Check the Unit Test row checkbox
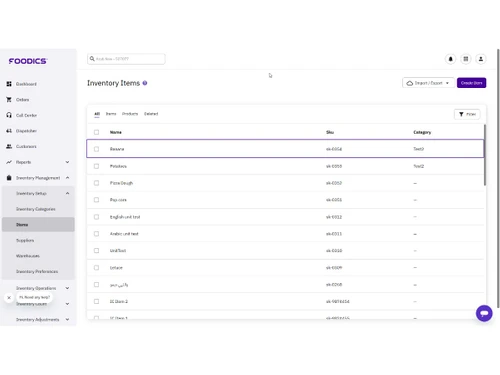 click(96, 251)
